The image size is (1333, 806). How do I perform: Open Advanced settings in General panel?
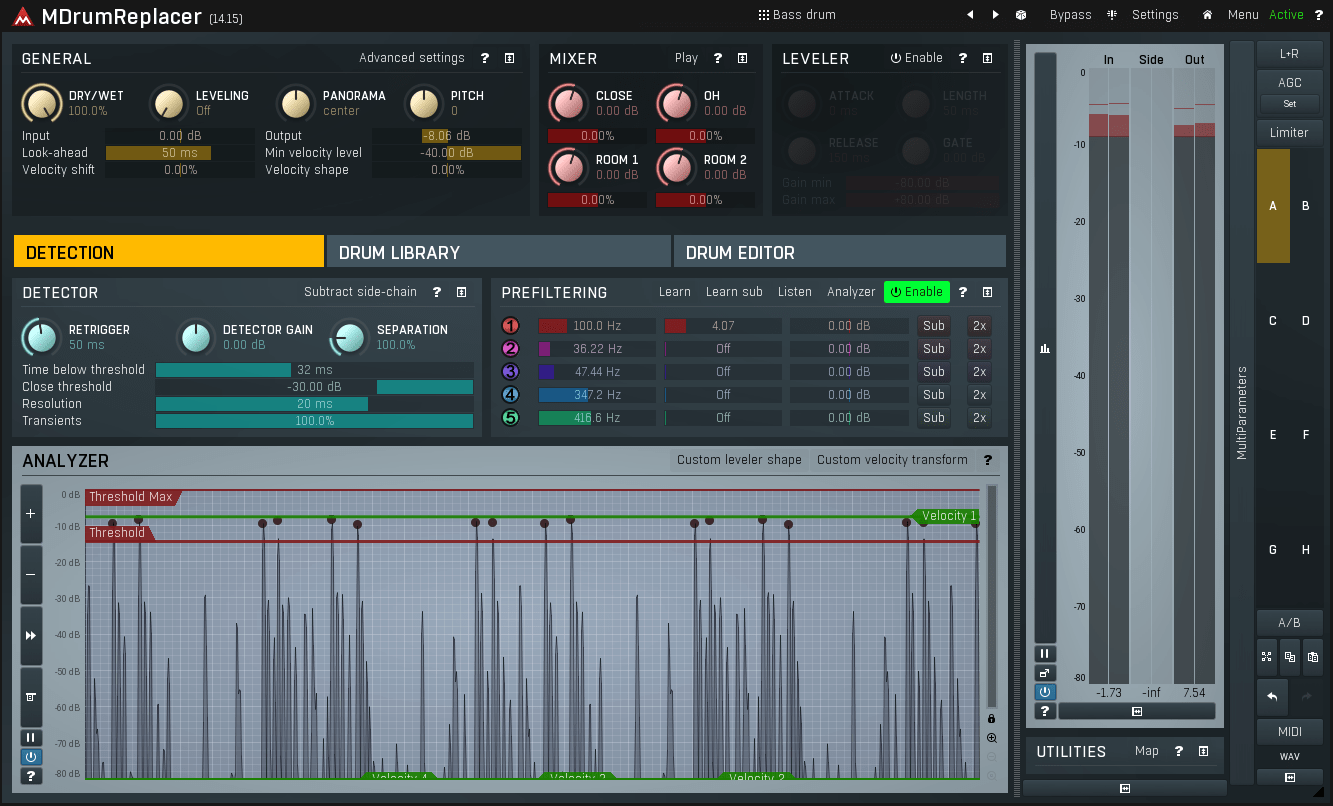412,58
